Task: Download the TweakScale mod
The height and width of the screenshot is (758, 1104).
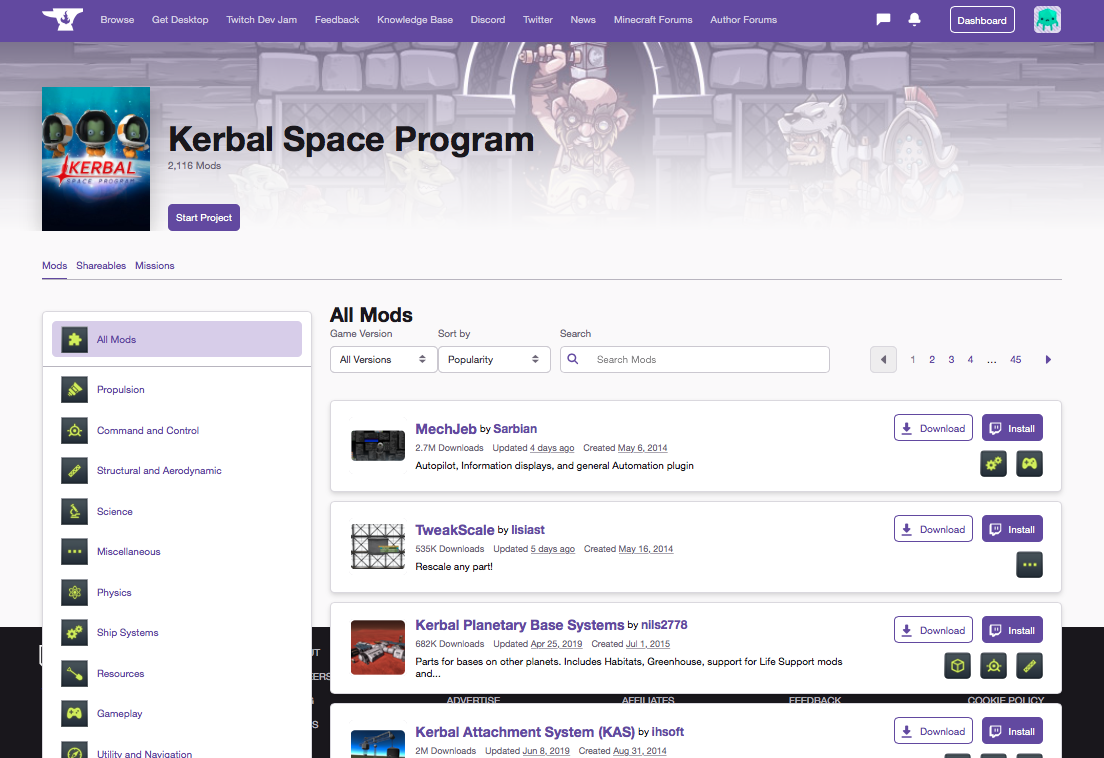Action: 934,529
